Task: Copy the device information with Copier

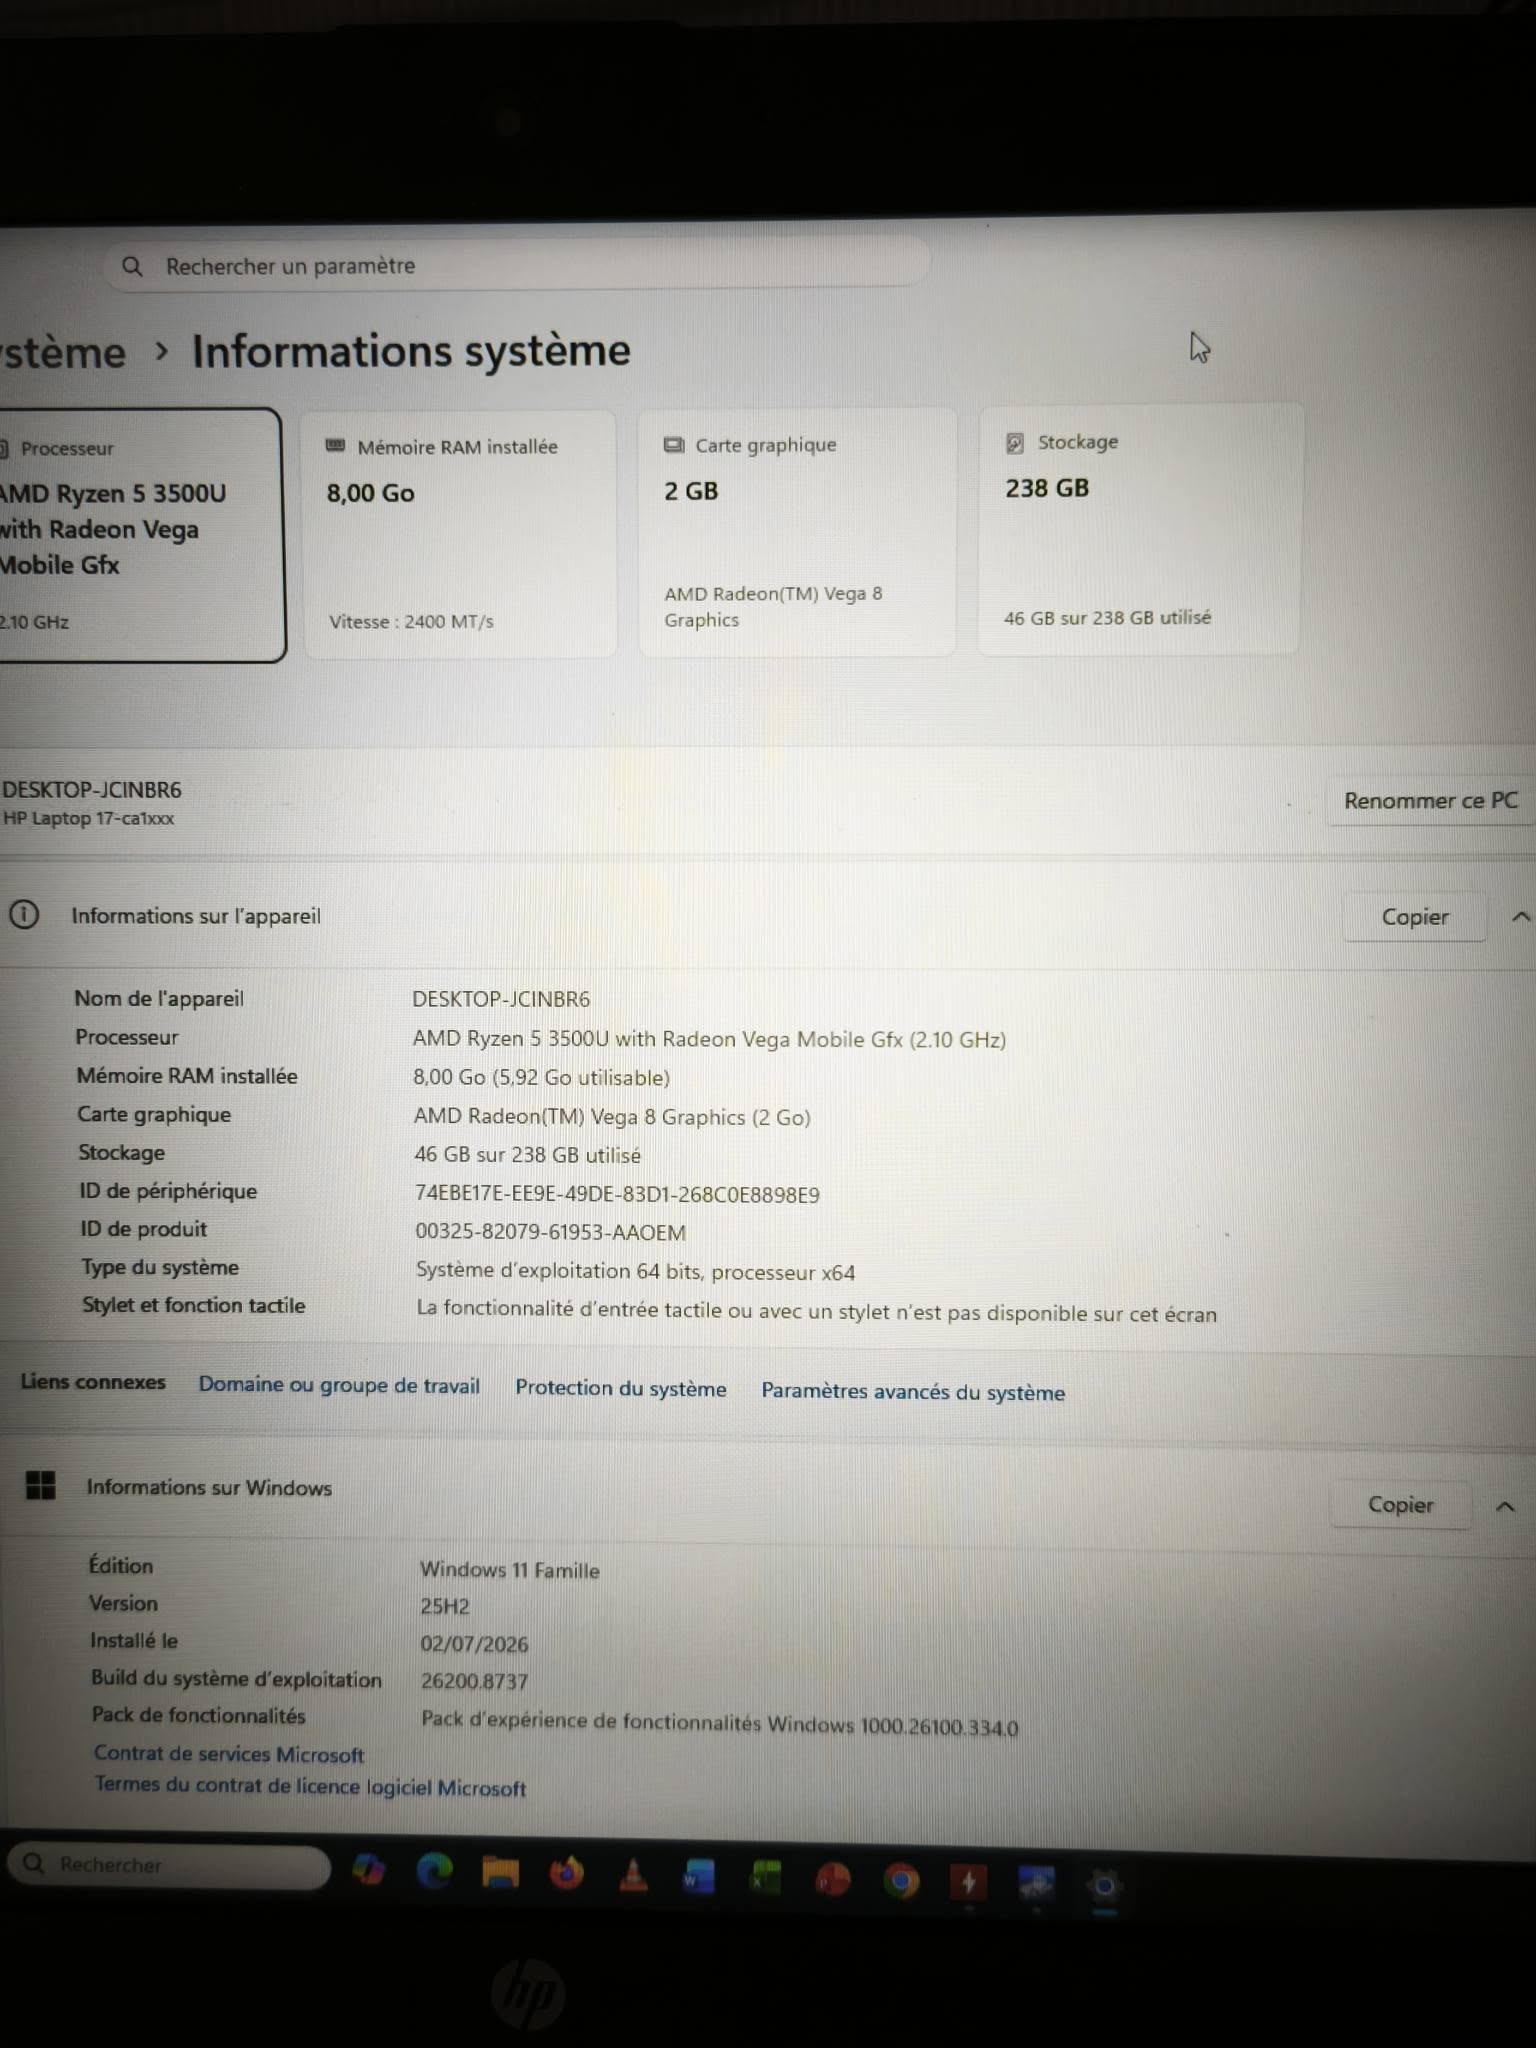Action: [x=1414, y=917]
